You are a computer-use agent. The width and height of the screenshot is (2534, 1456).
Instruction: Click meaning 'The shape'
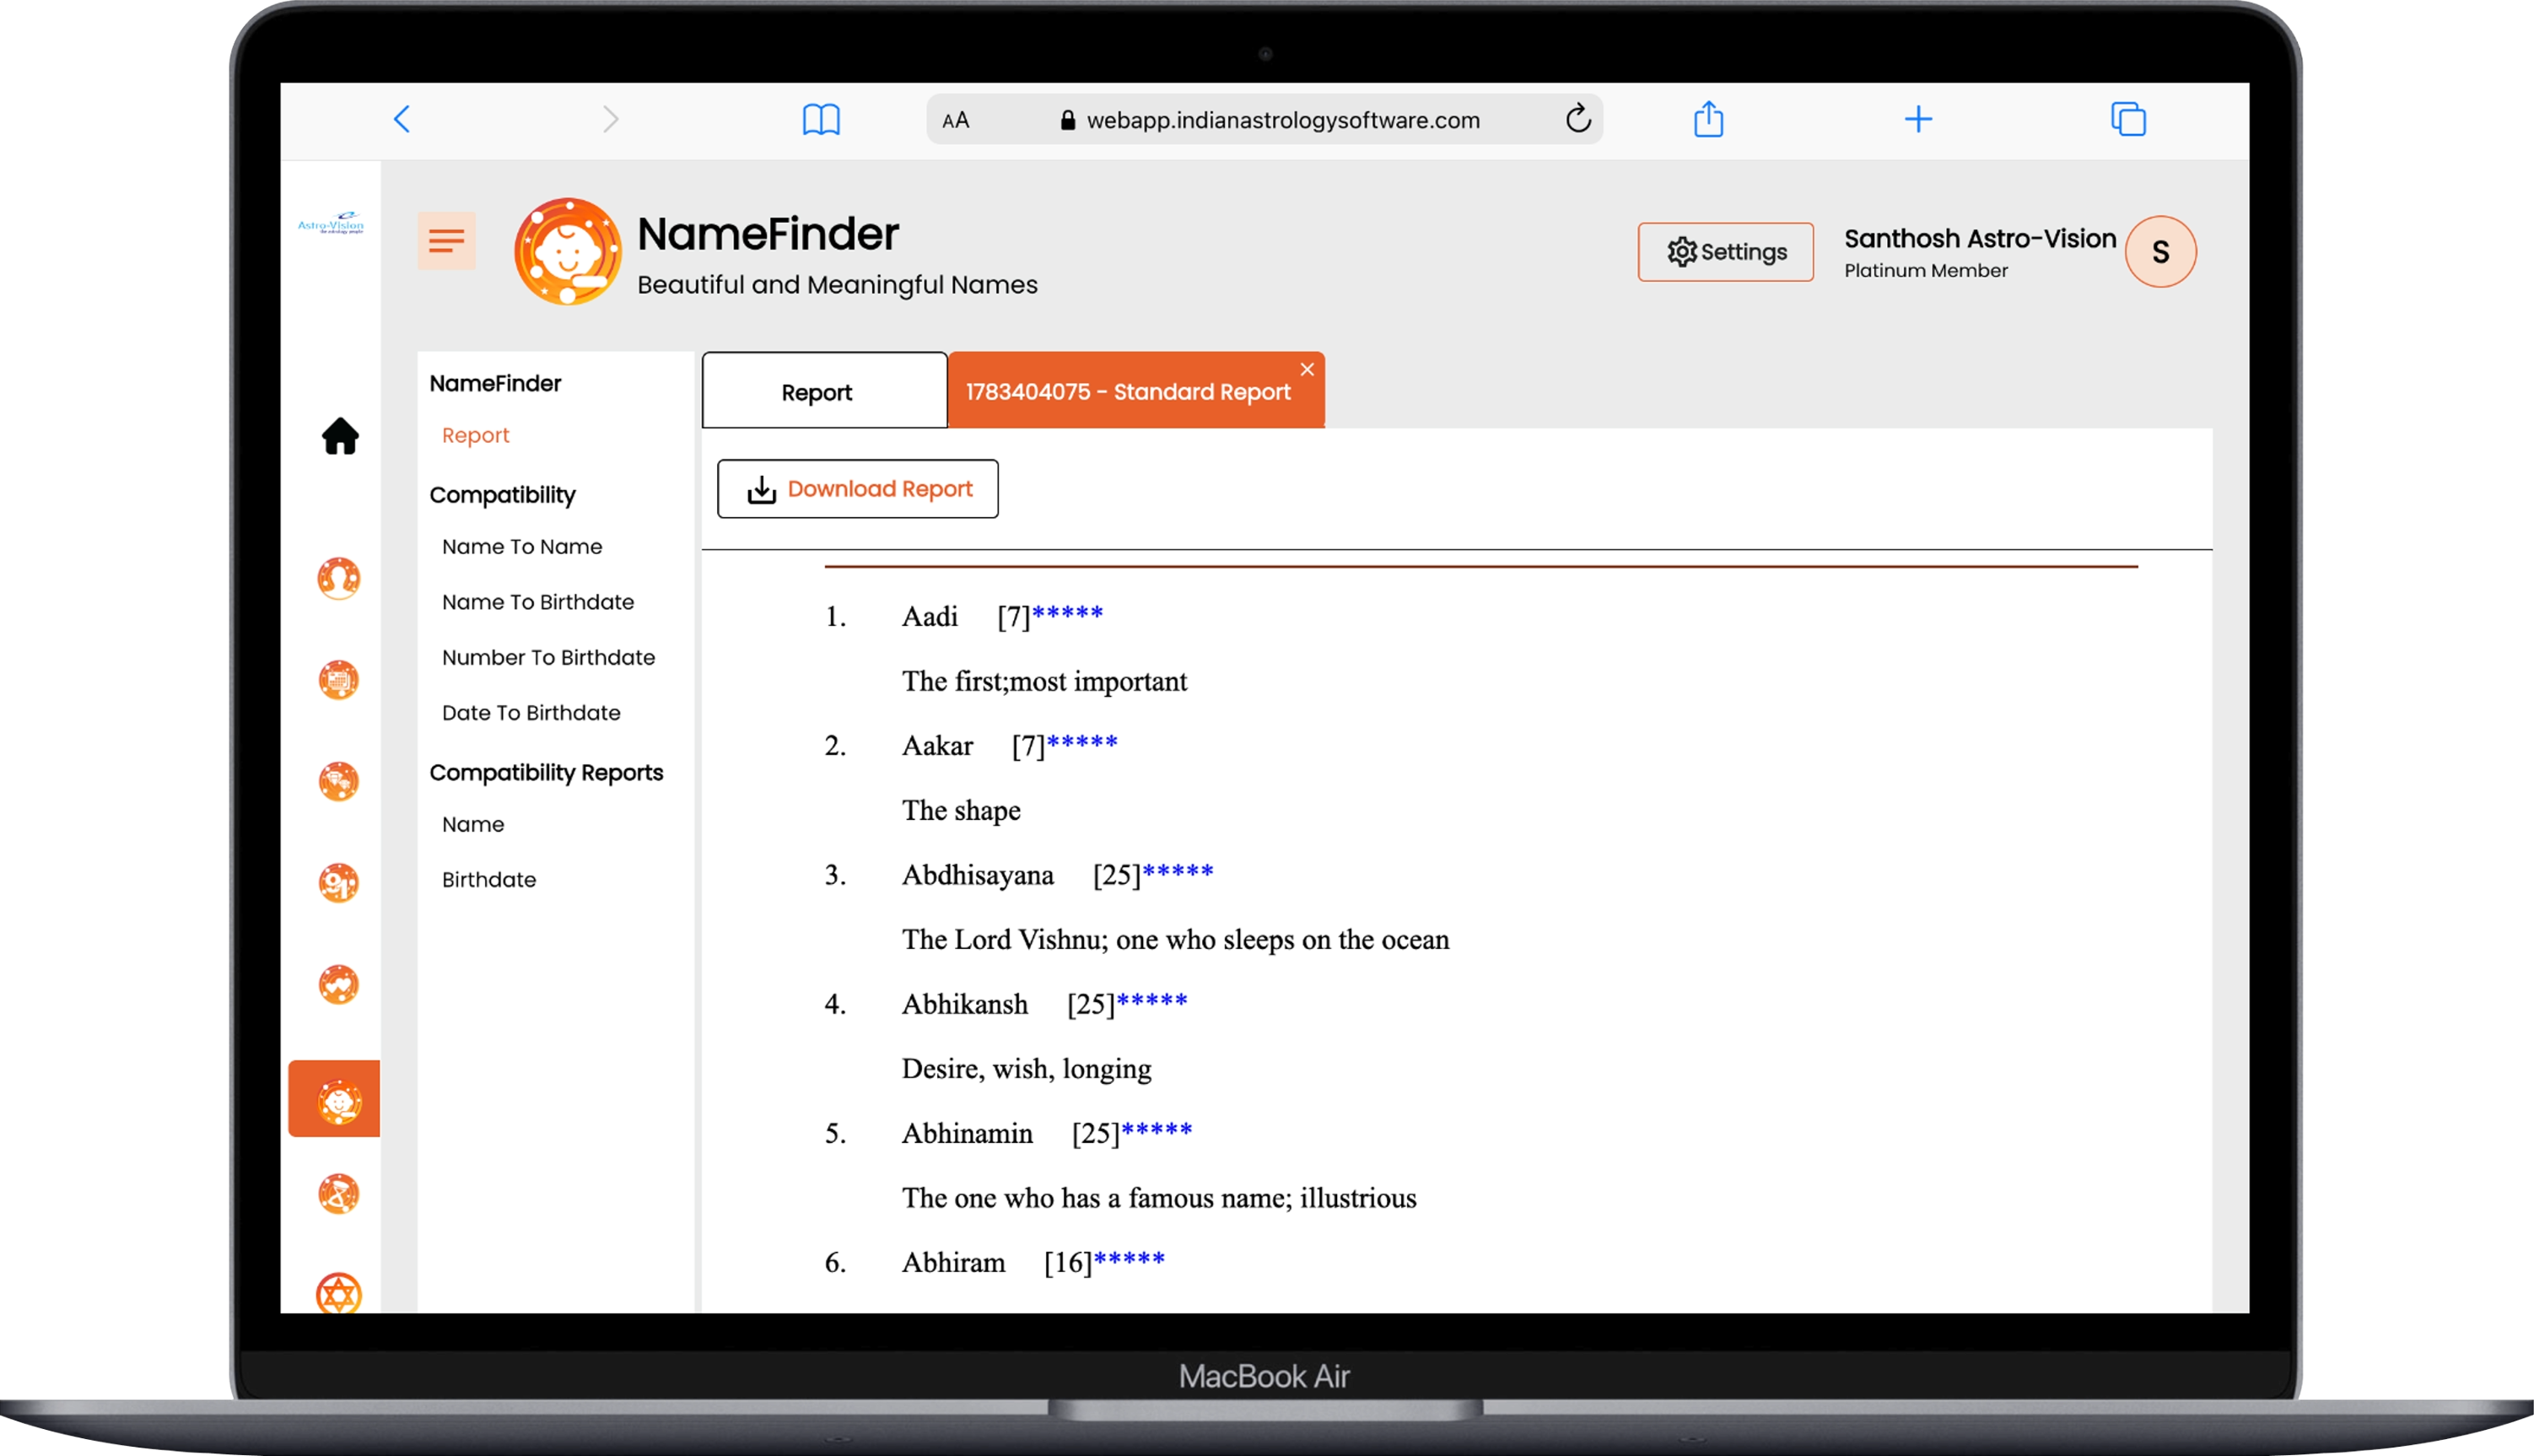(x=961, y=811)
